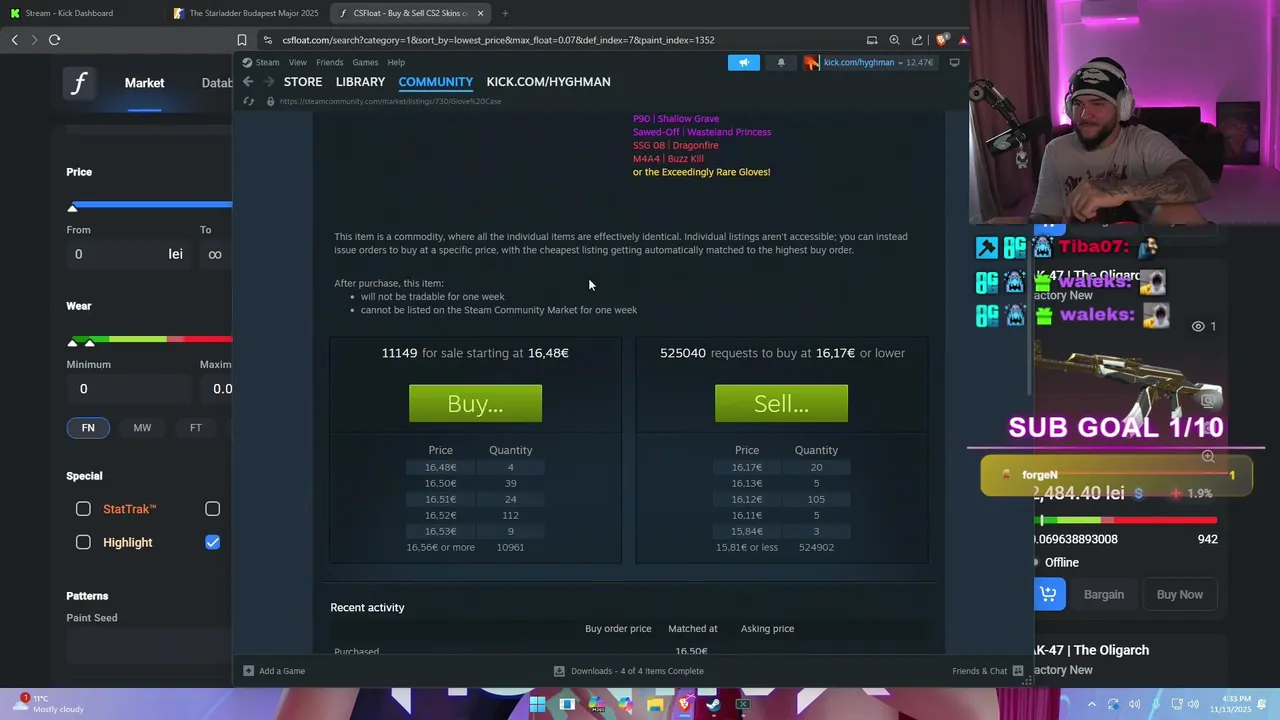Image resolution: width=1280 pixels, height=720 pixels.
Task: Open the weather widget Mostly cloudy
Action: click(x=50, y=703)
